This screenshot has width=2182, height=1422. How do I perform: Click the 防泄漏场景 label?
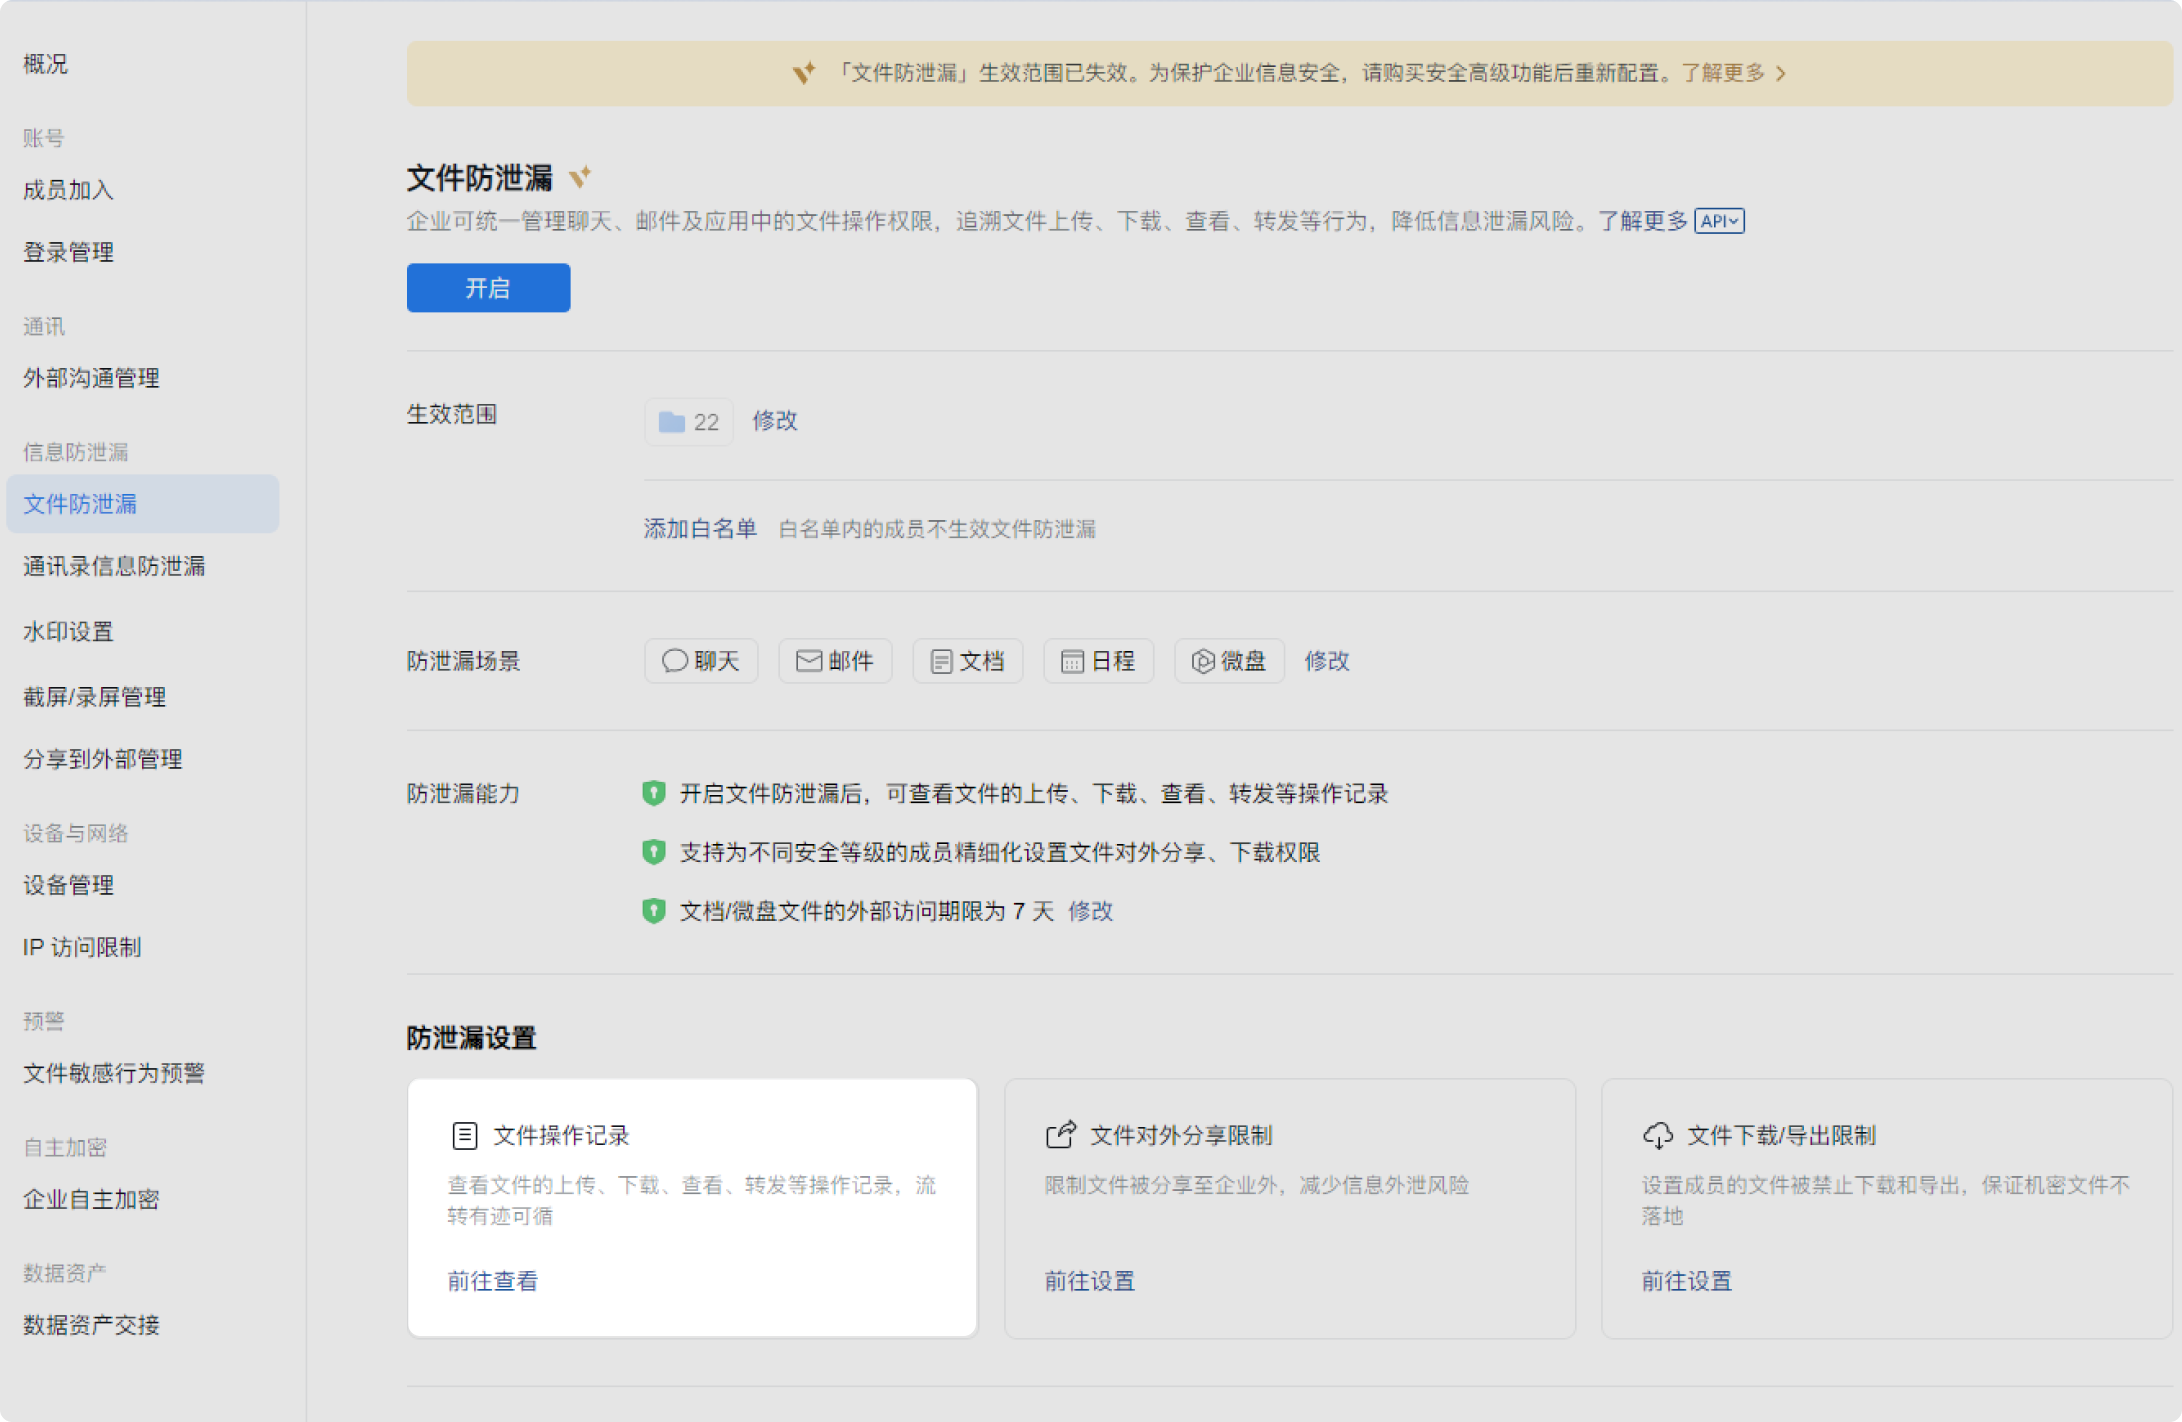point(463,661)
